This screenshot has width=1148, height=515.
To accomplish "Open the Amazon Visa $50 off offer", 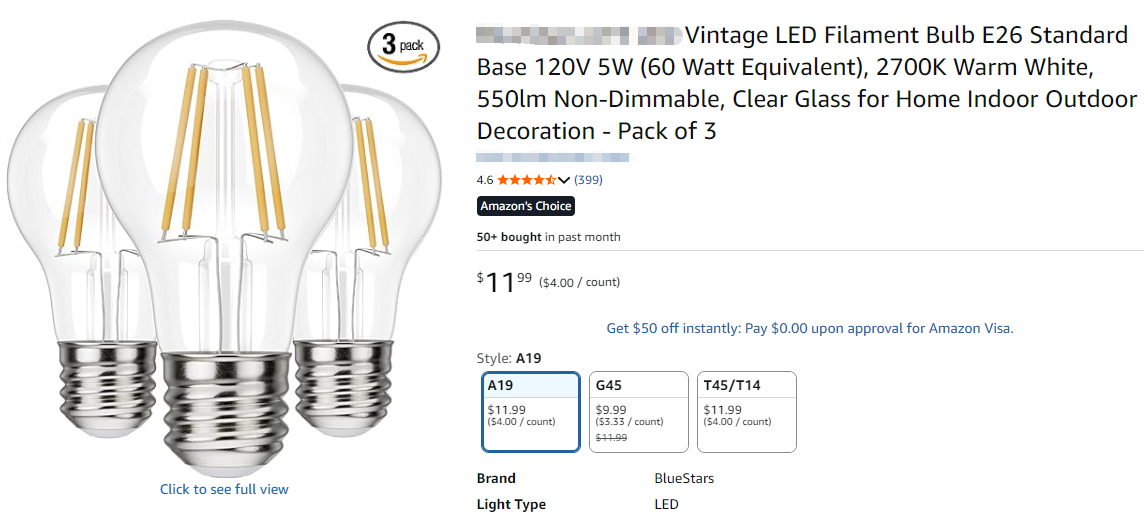I will point(809,328).
